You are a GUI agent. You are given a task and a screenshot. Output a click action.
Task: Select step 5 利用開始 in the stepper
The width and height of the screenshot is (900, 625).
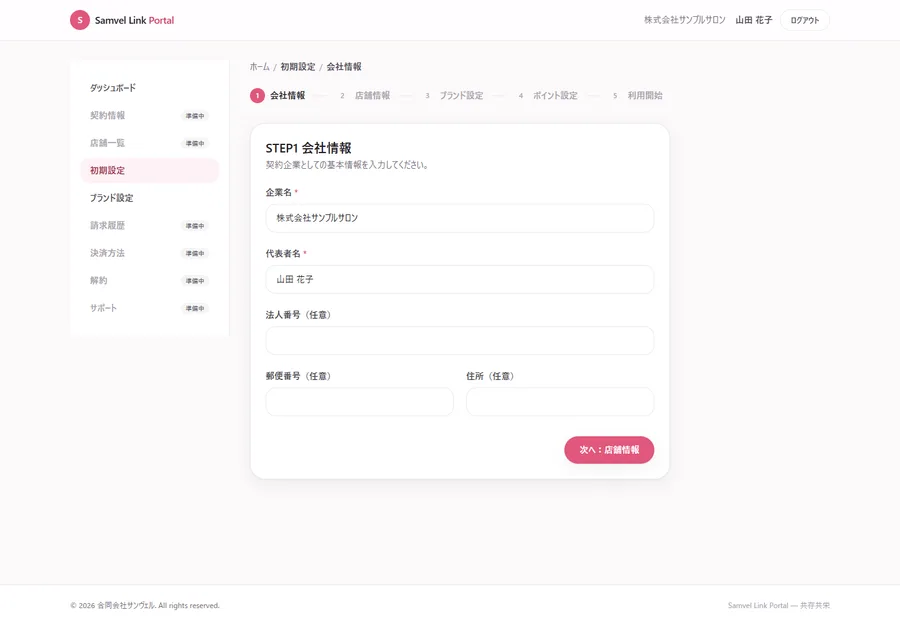click(x=637, y=95)
